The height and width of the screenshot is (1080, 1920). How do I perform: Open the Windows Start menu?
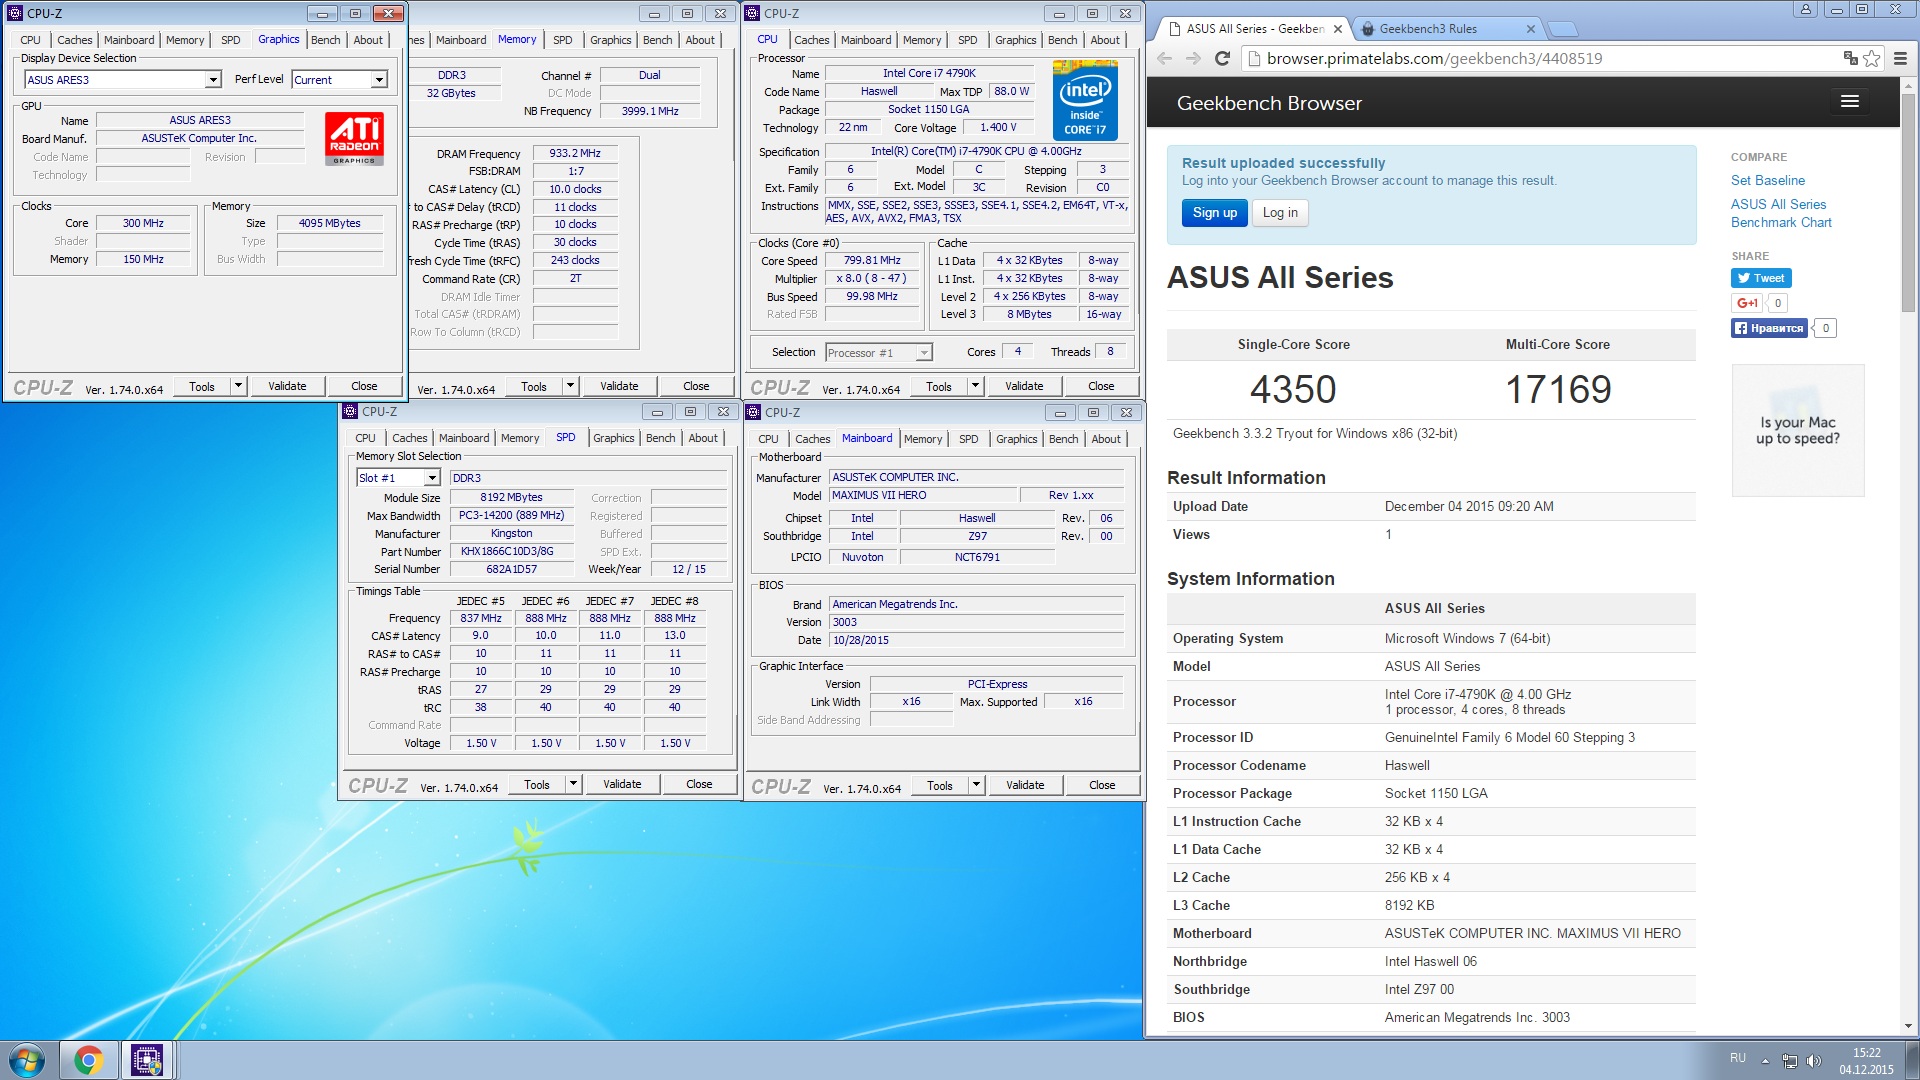pyautogui.click(x=27, y=1060)
